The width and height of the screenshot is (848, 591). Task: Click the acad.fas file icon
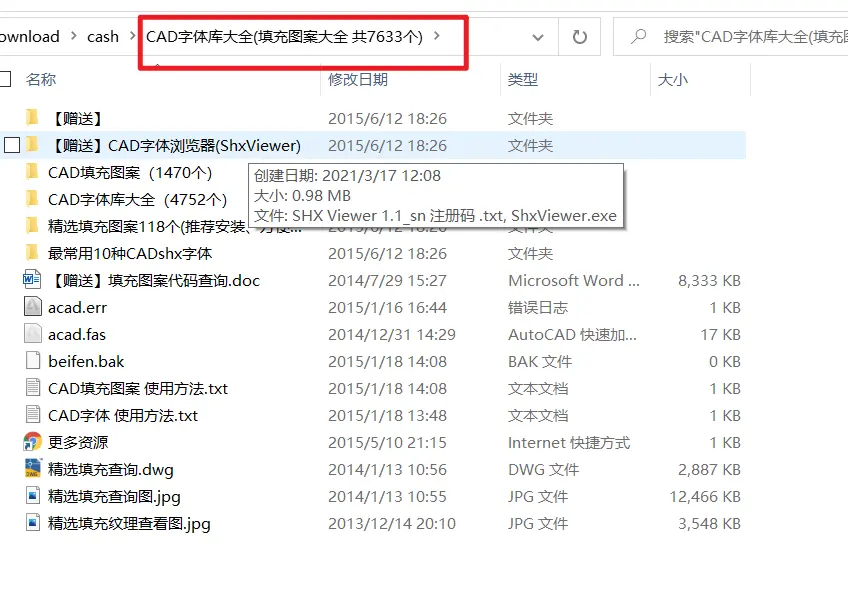pos(32,334)
